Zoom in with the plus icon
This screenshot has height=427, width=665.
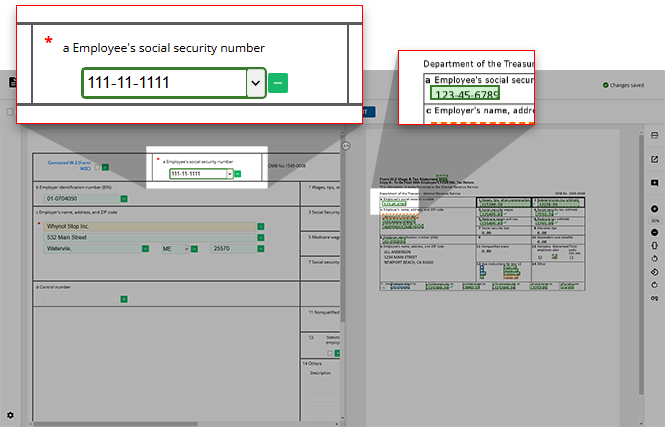[654, 209]
